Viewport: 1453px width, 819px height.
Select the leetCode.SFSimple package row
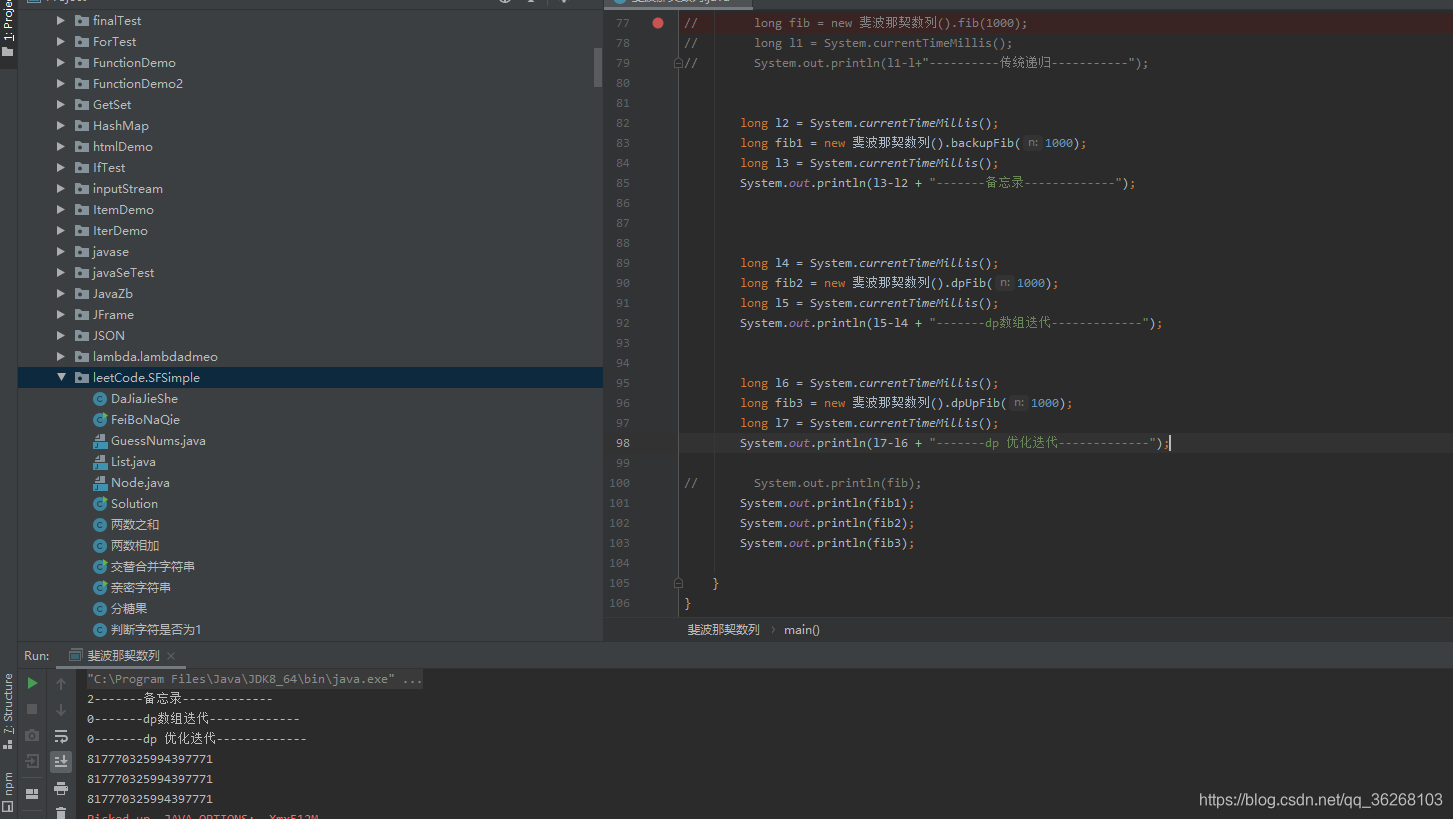pos(310,378)
